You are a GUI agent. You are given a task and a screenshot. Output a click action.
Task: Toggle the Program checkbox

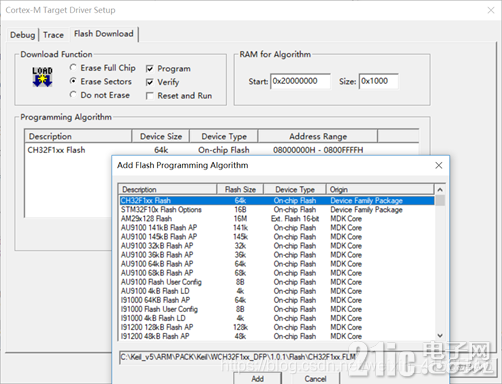click(x=150, y=69)
